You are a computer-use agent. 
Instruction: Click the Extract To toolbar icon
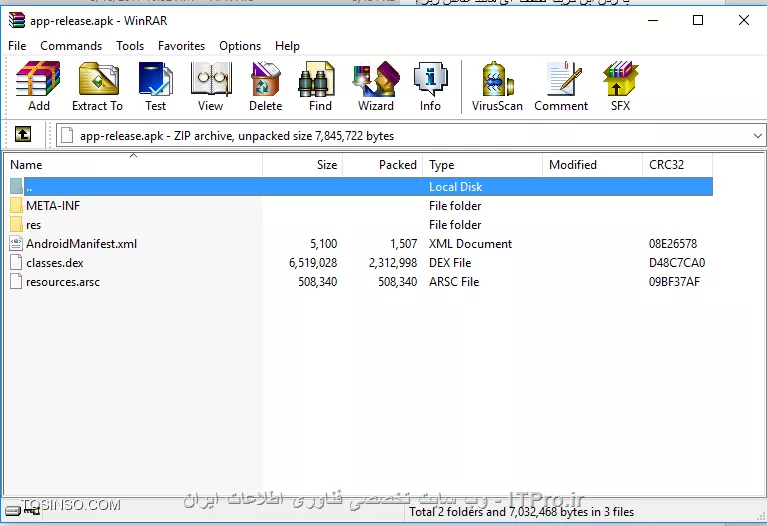[x=97, y=86]
